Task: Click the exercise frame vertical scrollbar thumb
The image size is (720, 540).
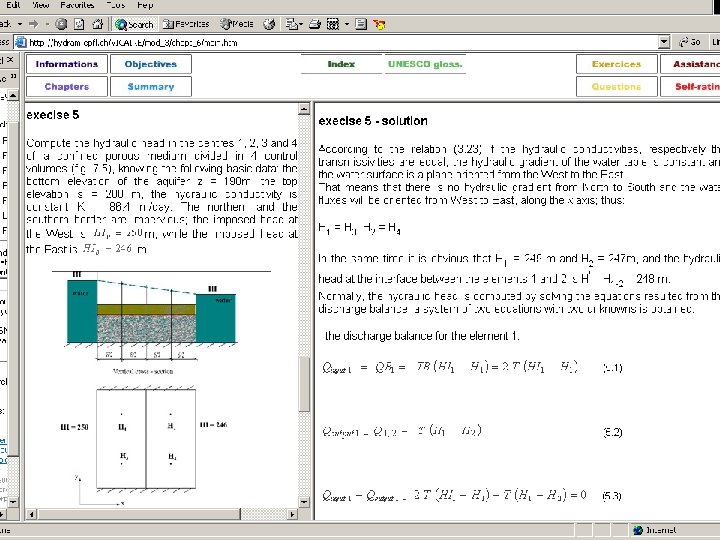Action: tap(304, 384)
